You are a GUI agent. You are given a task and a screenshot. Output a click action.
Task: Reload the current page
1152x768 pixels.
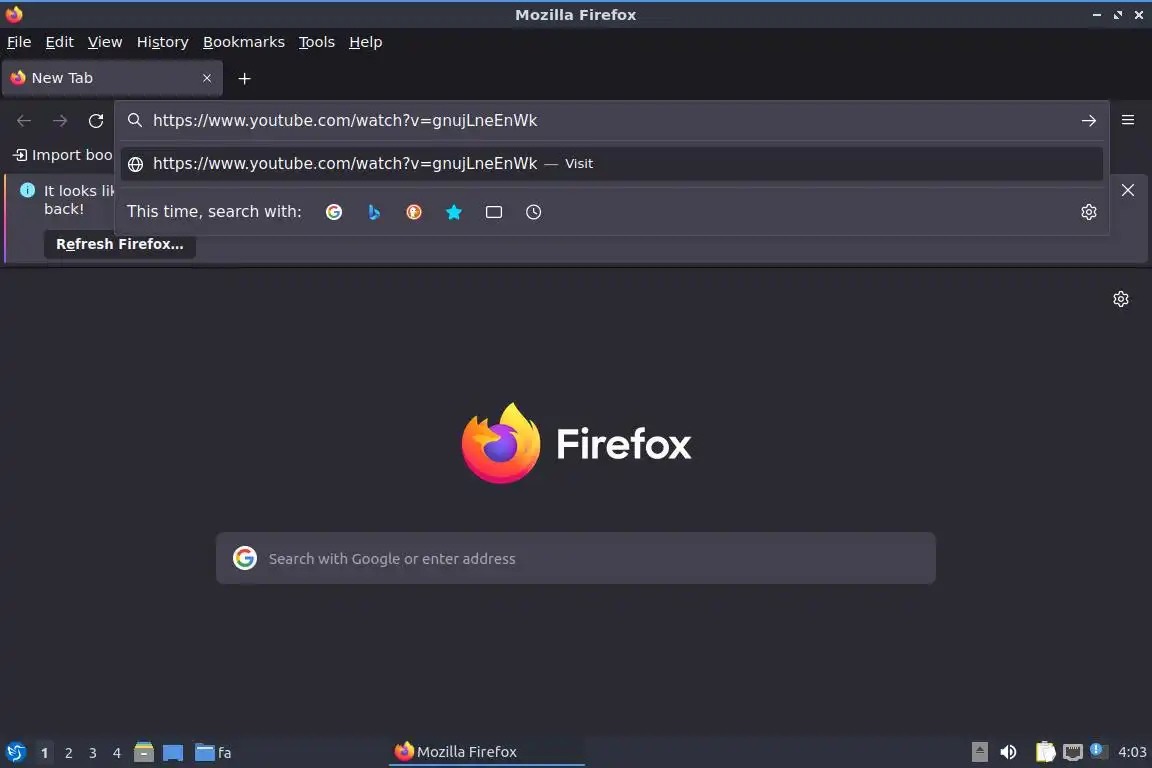(x=96, y=121)
